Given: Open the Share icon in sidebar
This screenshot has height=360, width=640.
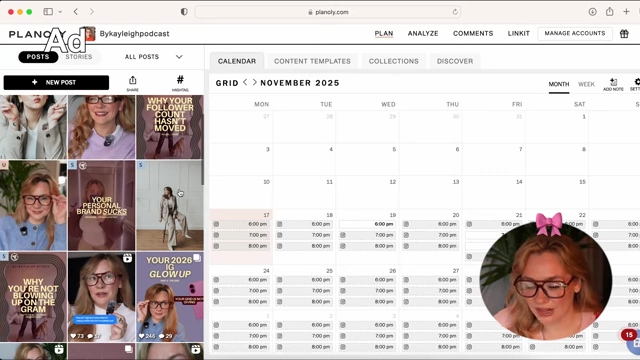Looking at the screenshot, I should click(x=132, y=83).
